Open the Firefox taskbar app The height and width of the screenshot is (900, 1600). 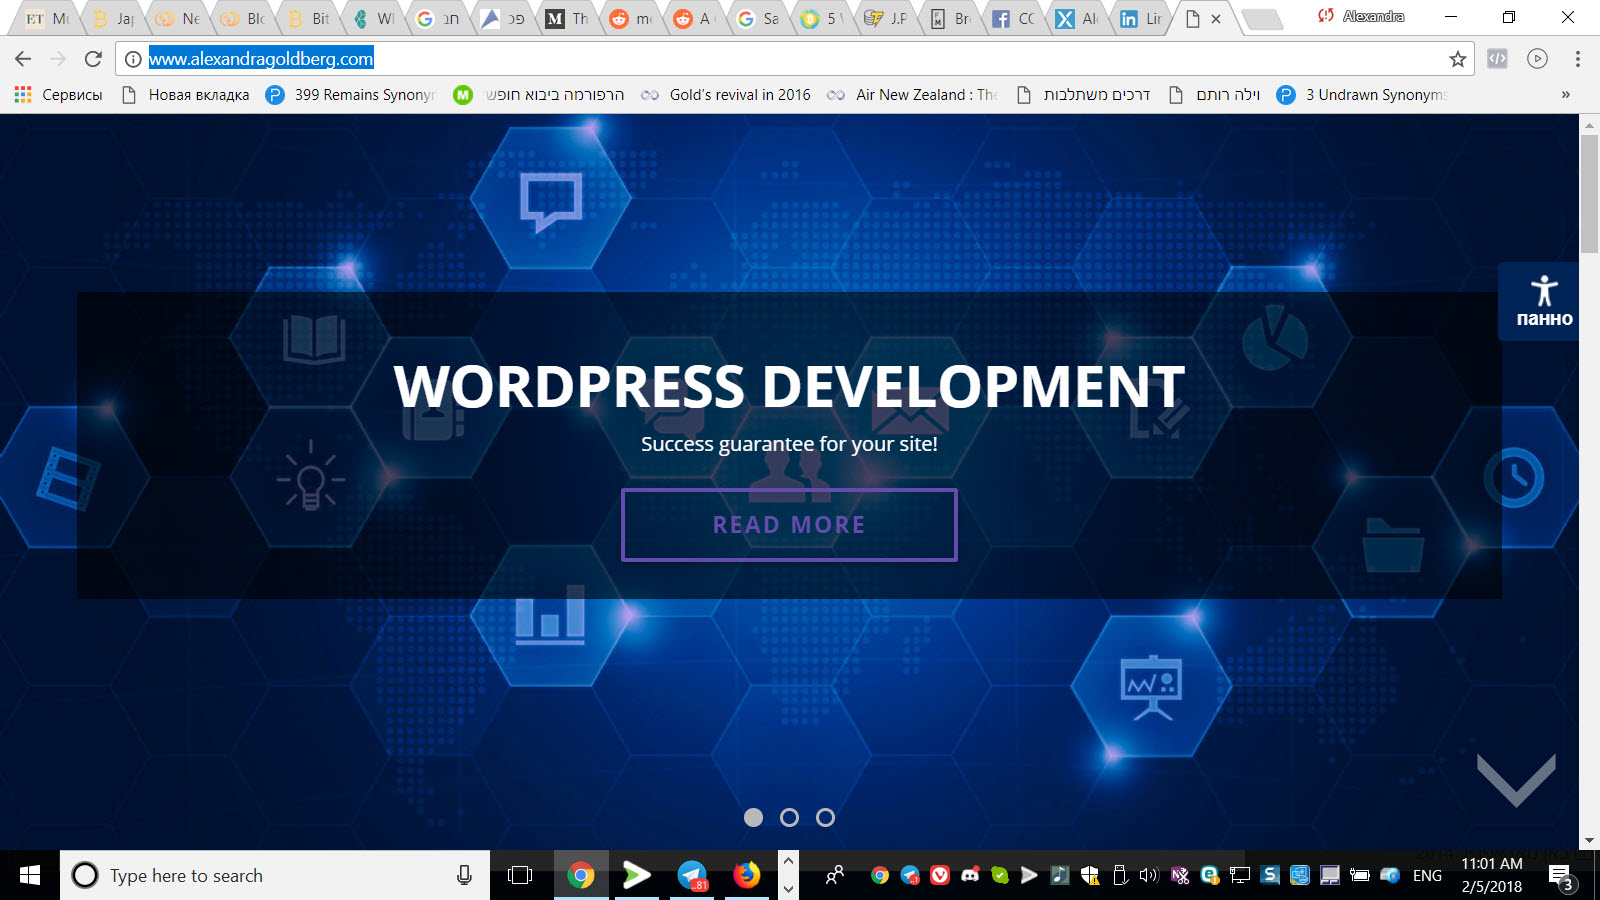point(747,875)
